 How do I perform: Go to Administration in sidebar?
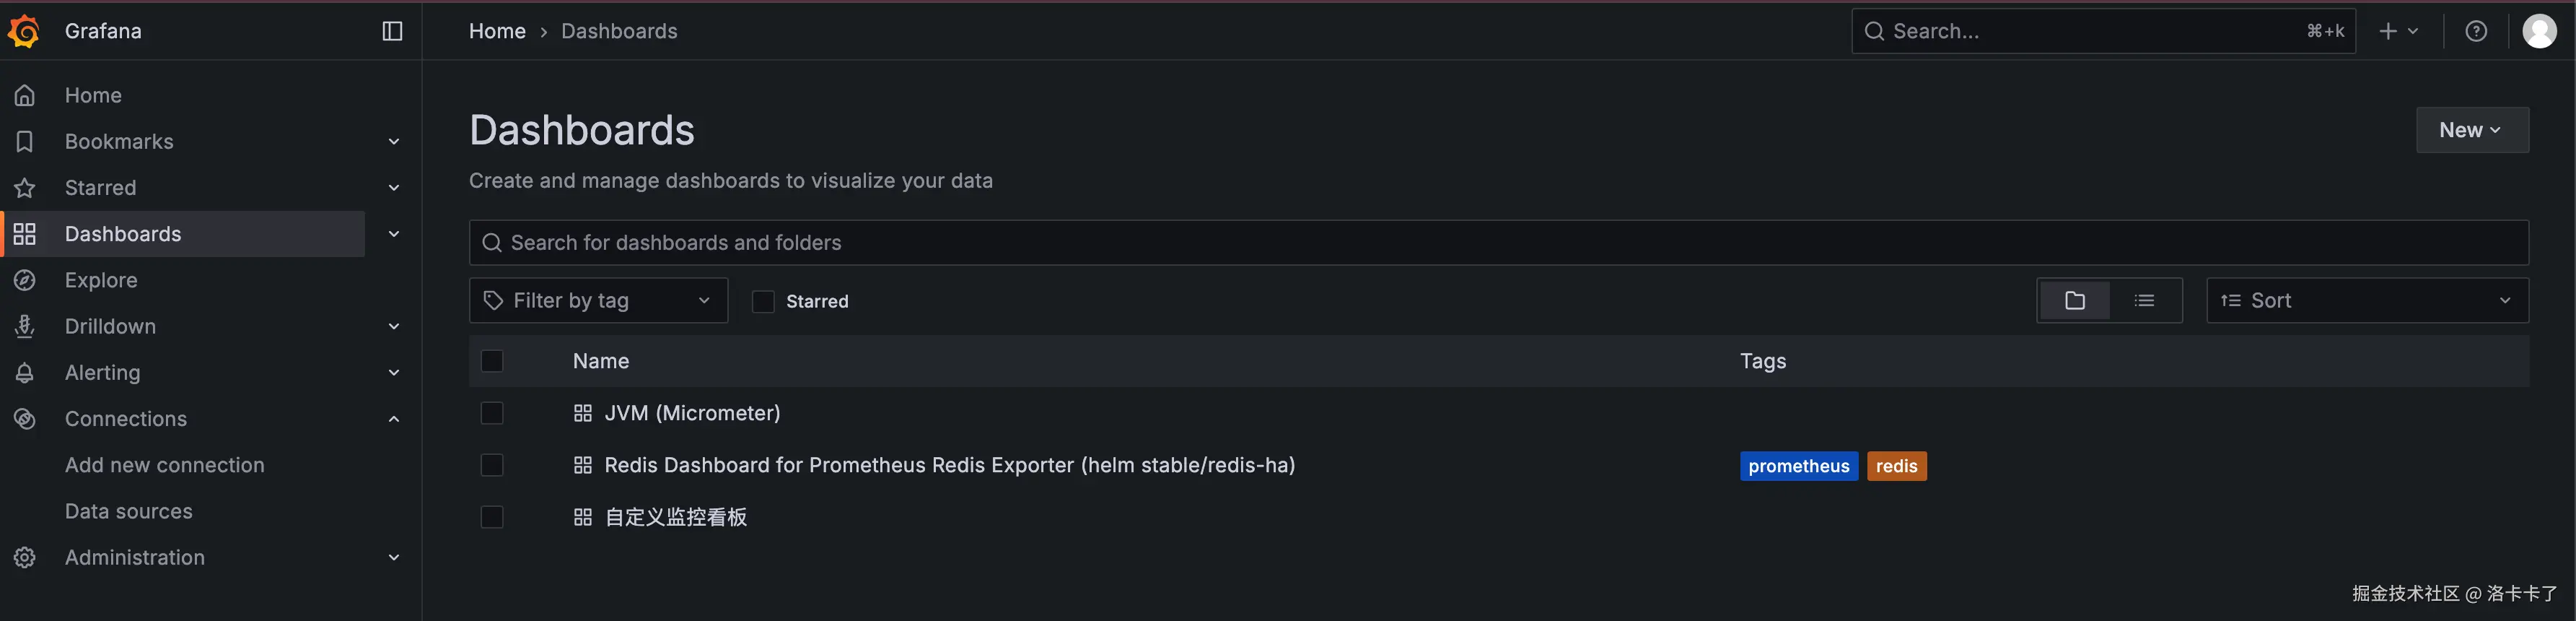[135, 557]
